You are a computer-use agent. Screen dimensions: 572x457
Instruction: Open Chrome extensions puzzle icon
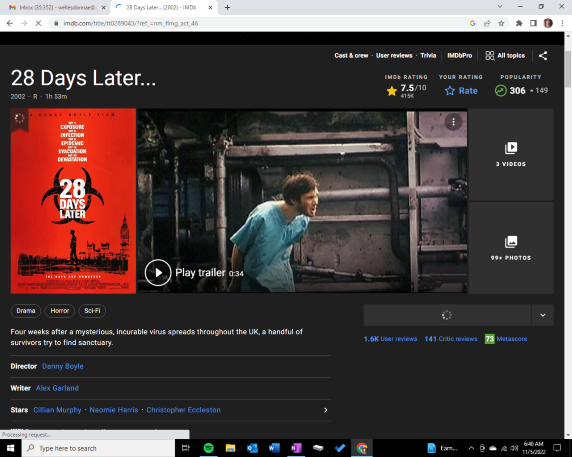pos(519,23)
